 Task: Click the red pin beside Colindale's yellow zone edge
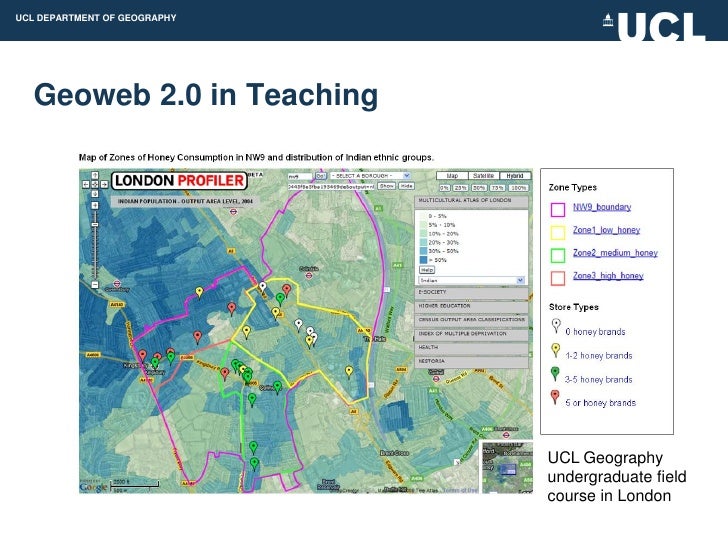(x=287, y=290)
